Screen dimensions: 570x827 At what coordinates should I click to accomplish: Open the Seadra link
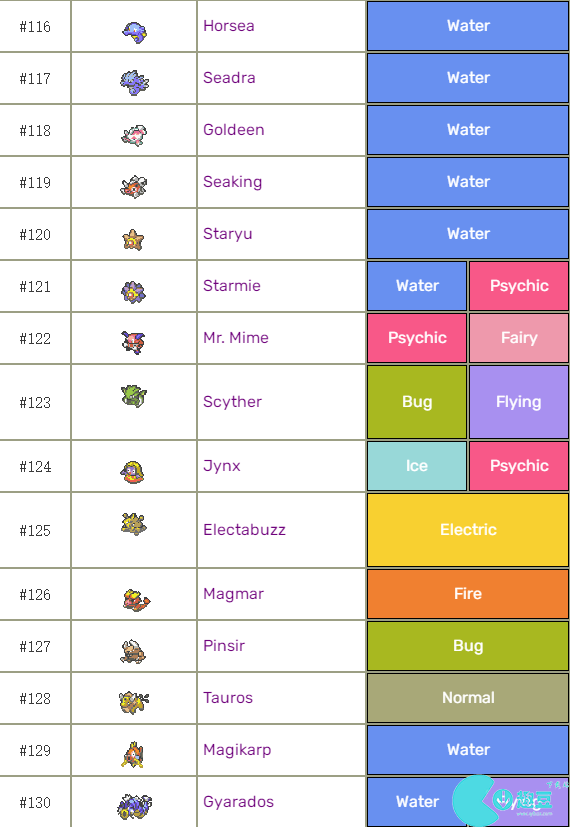pyautogui.click(x=229, y=78)
